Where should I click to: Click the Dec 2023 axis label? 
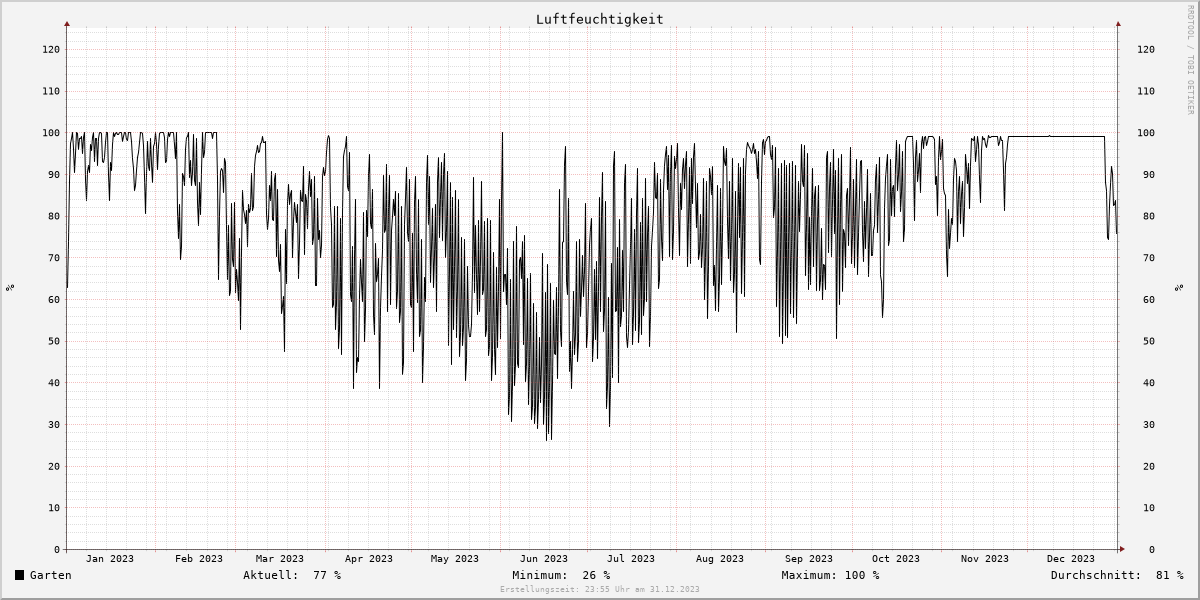click(x=1071, y=559)
